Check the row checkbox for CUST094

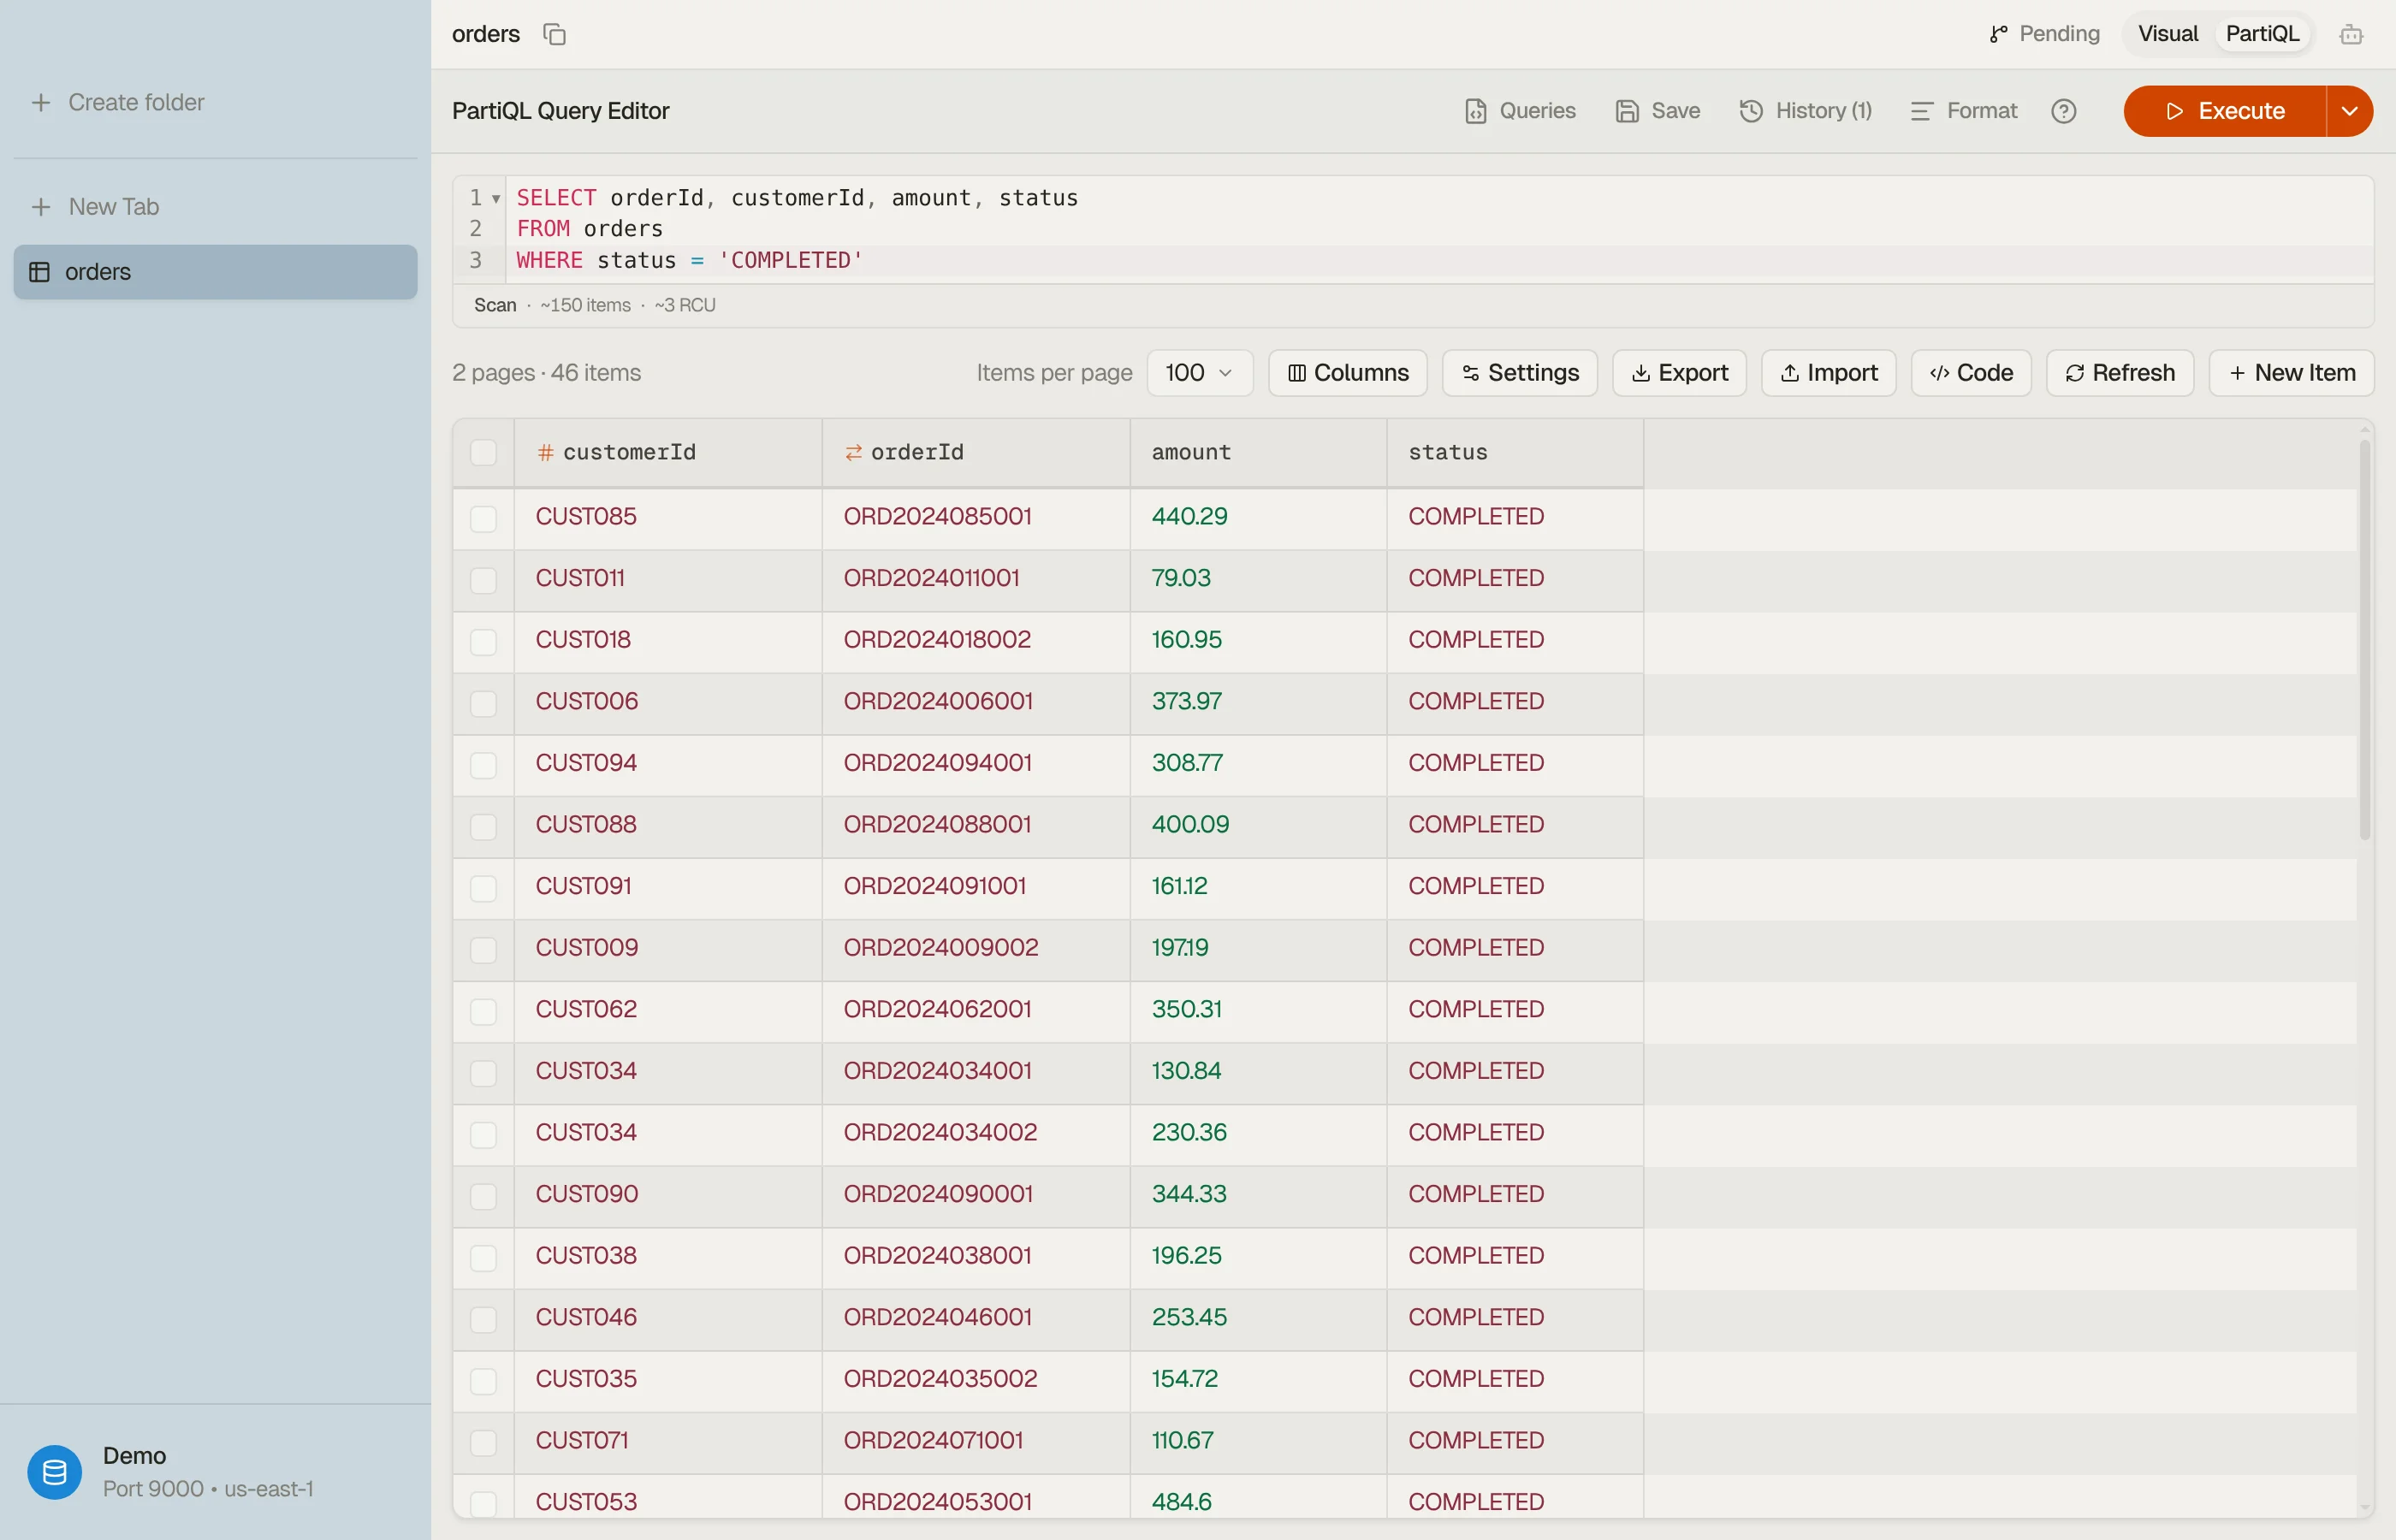point(483,765)
